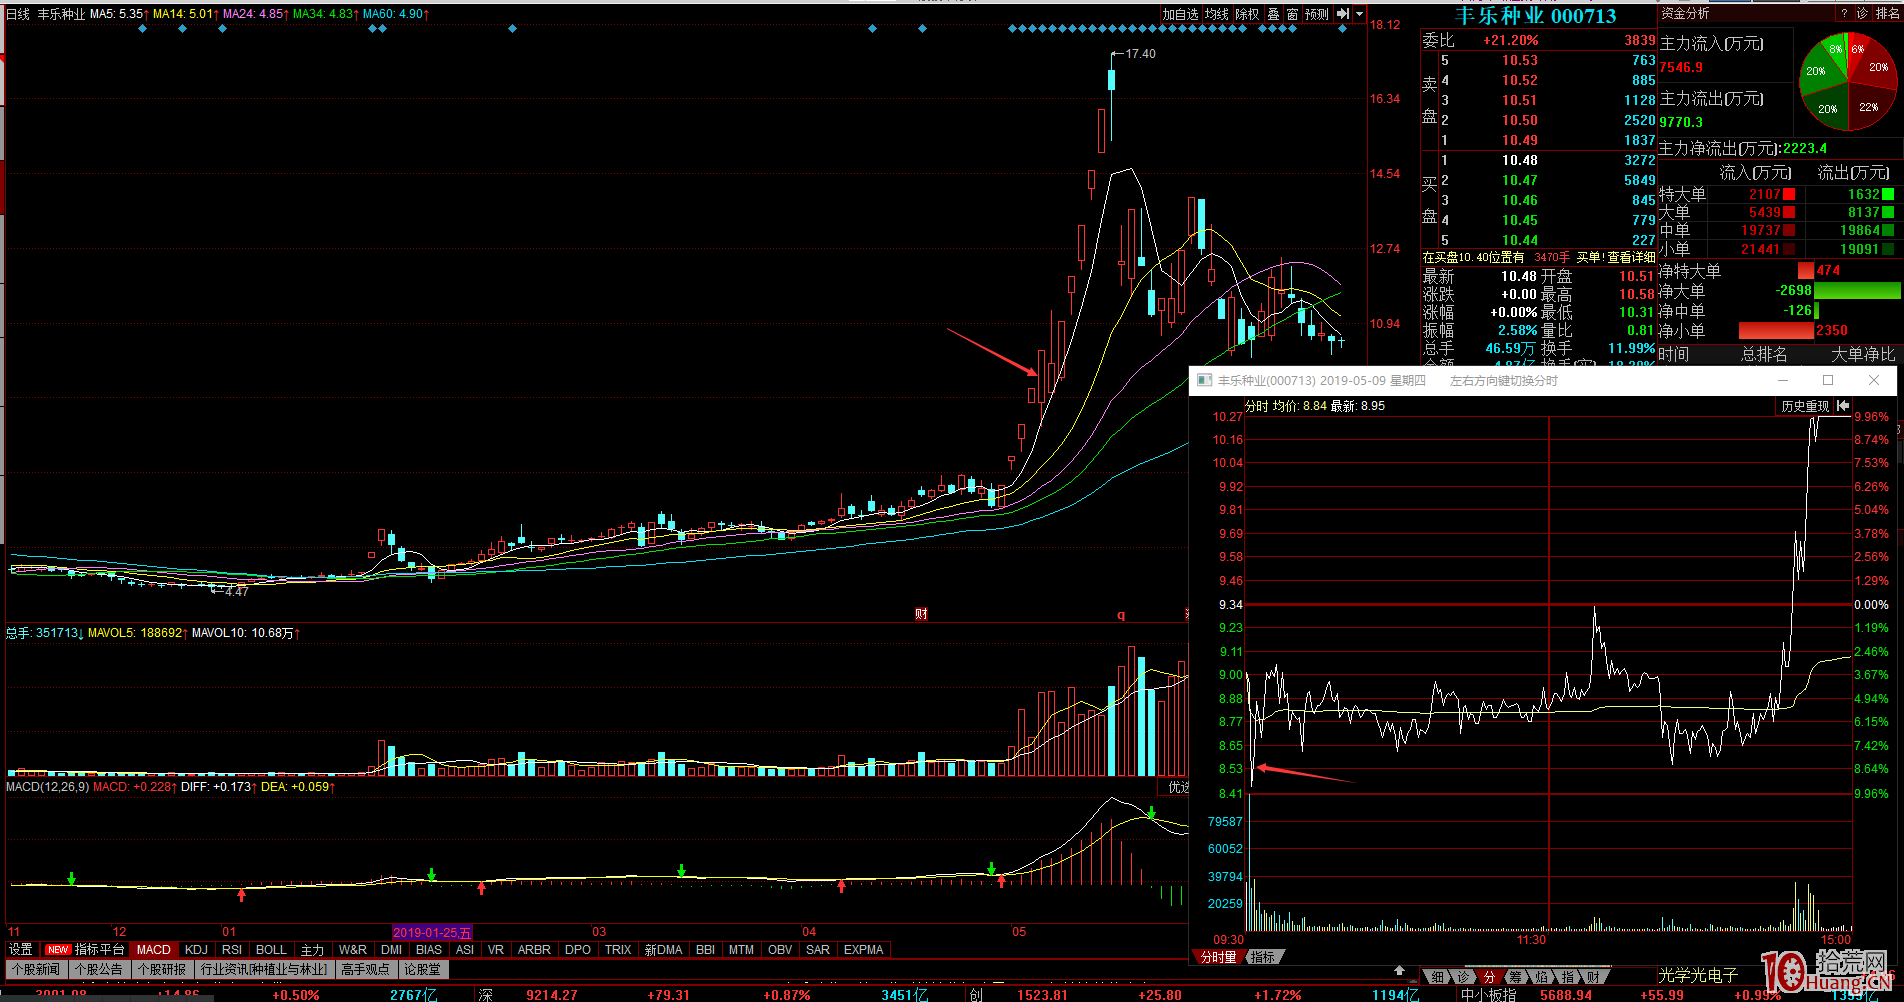Open the 窗 window layout option
Screen dimensions: 1904x1002
[1292, 14]
